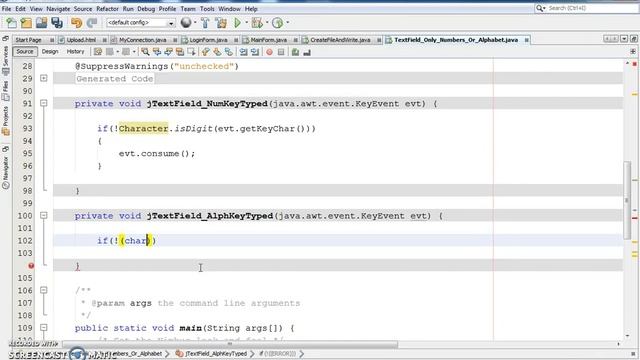
Task: Click the Save All toolbar icon
Action: coord(57,23)
